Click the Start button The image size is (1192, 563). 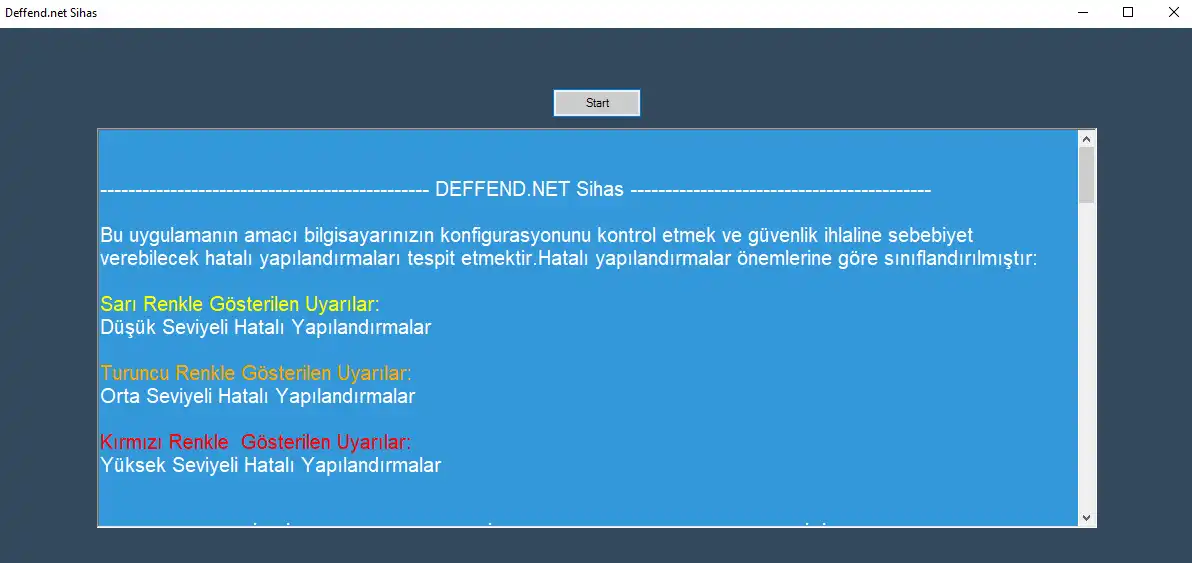tap(597, 103)
